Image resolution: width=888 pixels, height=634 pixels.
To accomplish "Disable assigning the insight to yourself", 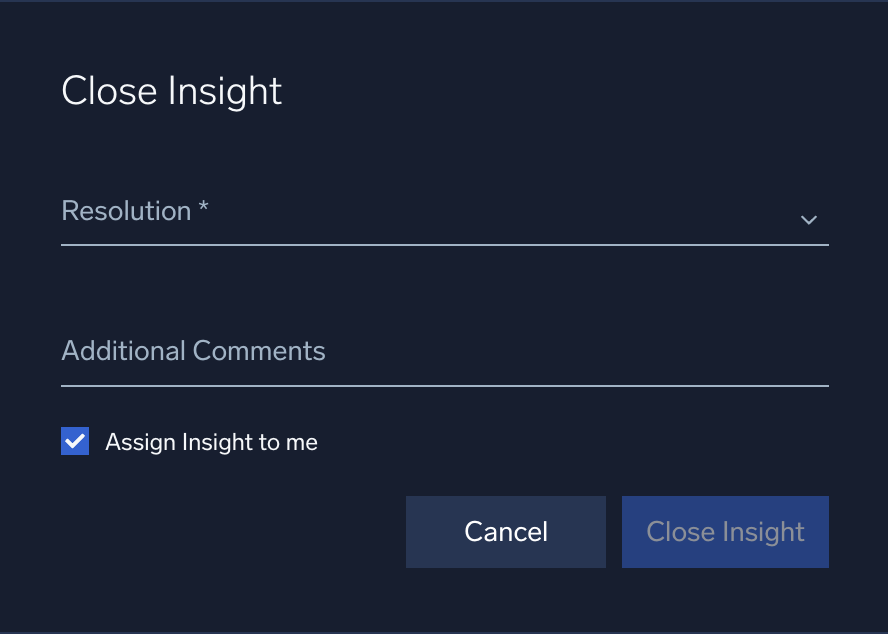I will tap(75, 440).
